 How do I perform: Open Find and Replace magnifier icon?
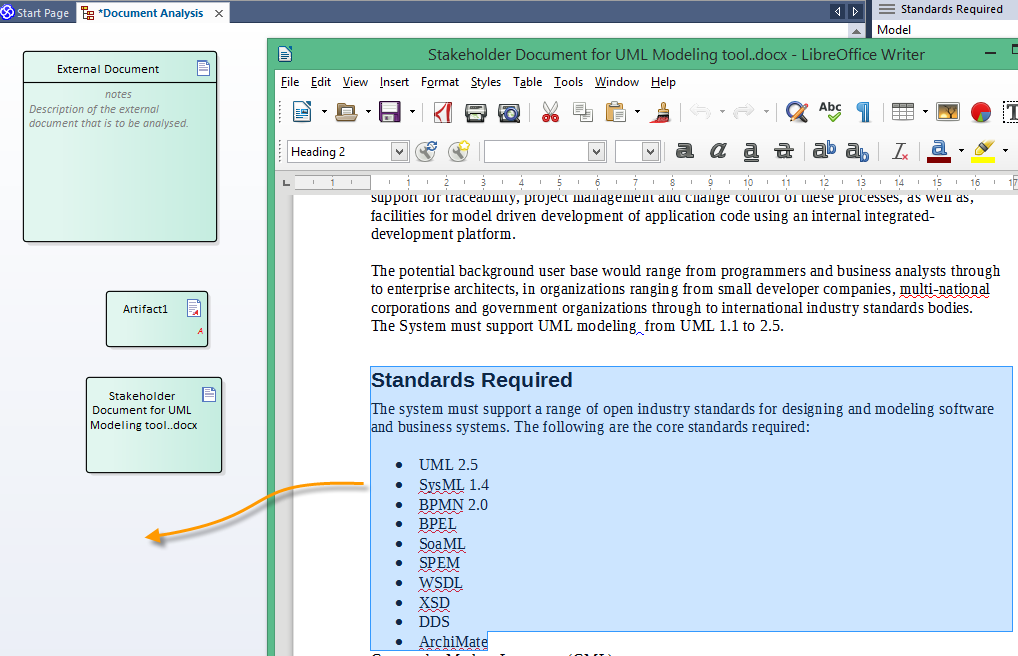[796, 112]
